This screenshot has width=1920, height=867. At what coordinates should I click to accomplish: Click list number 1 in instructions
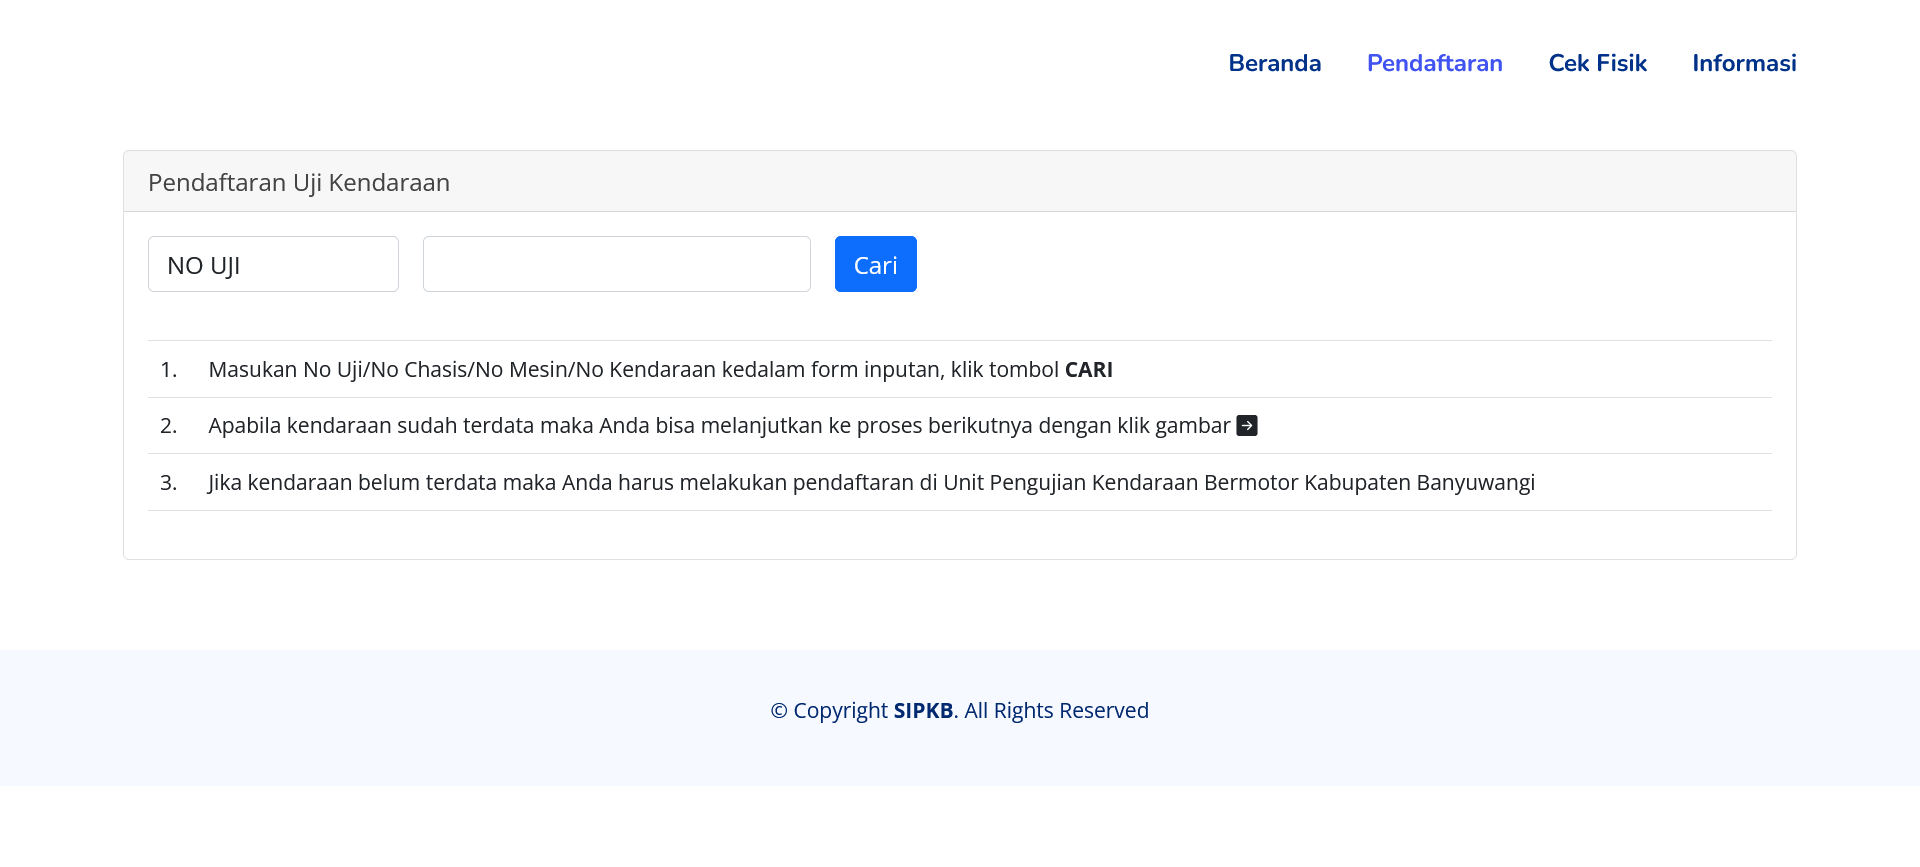click(x=168, y=370)
